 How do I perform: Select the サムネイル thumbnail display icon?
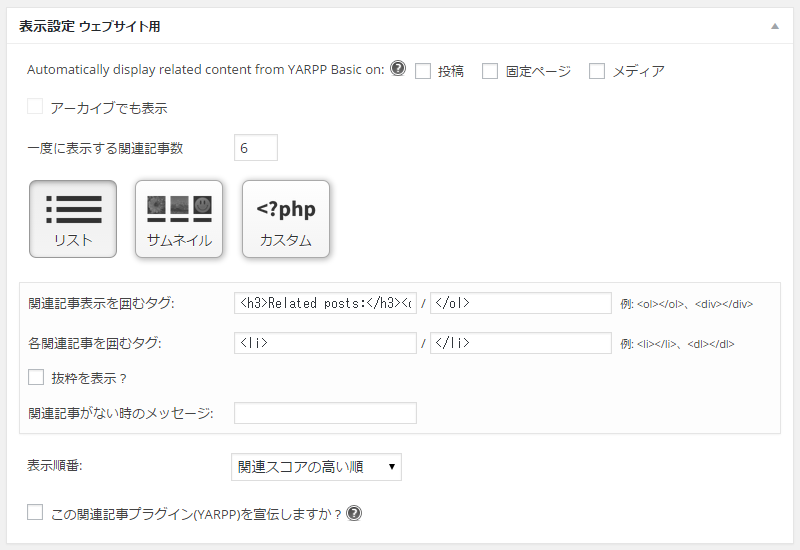[x=179, y=219]
